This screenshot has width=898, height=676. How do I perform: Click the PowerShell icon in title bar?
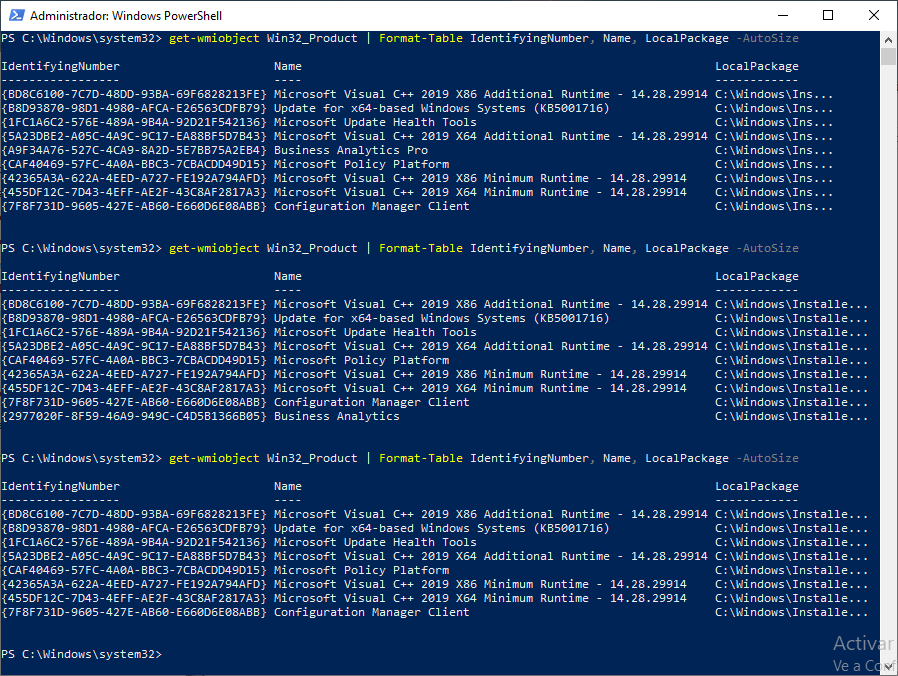[17, 15]
